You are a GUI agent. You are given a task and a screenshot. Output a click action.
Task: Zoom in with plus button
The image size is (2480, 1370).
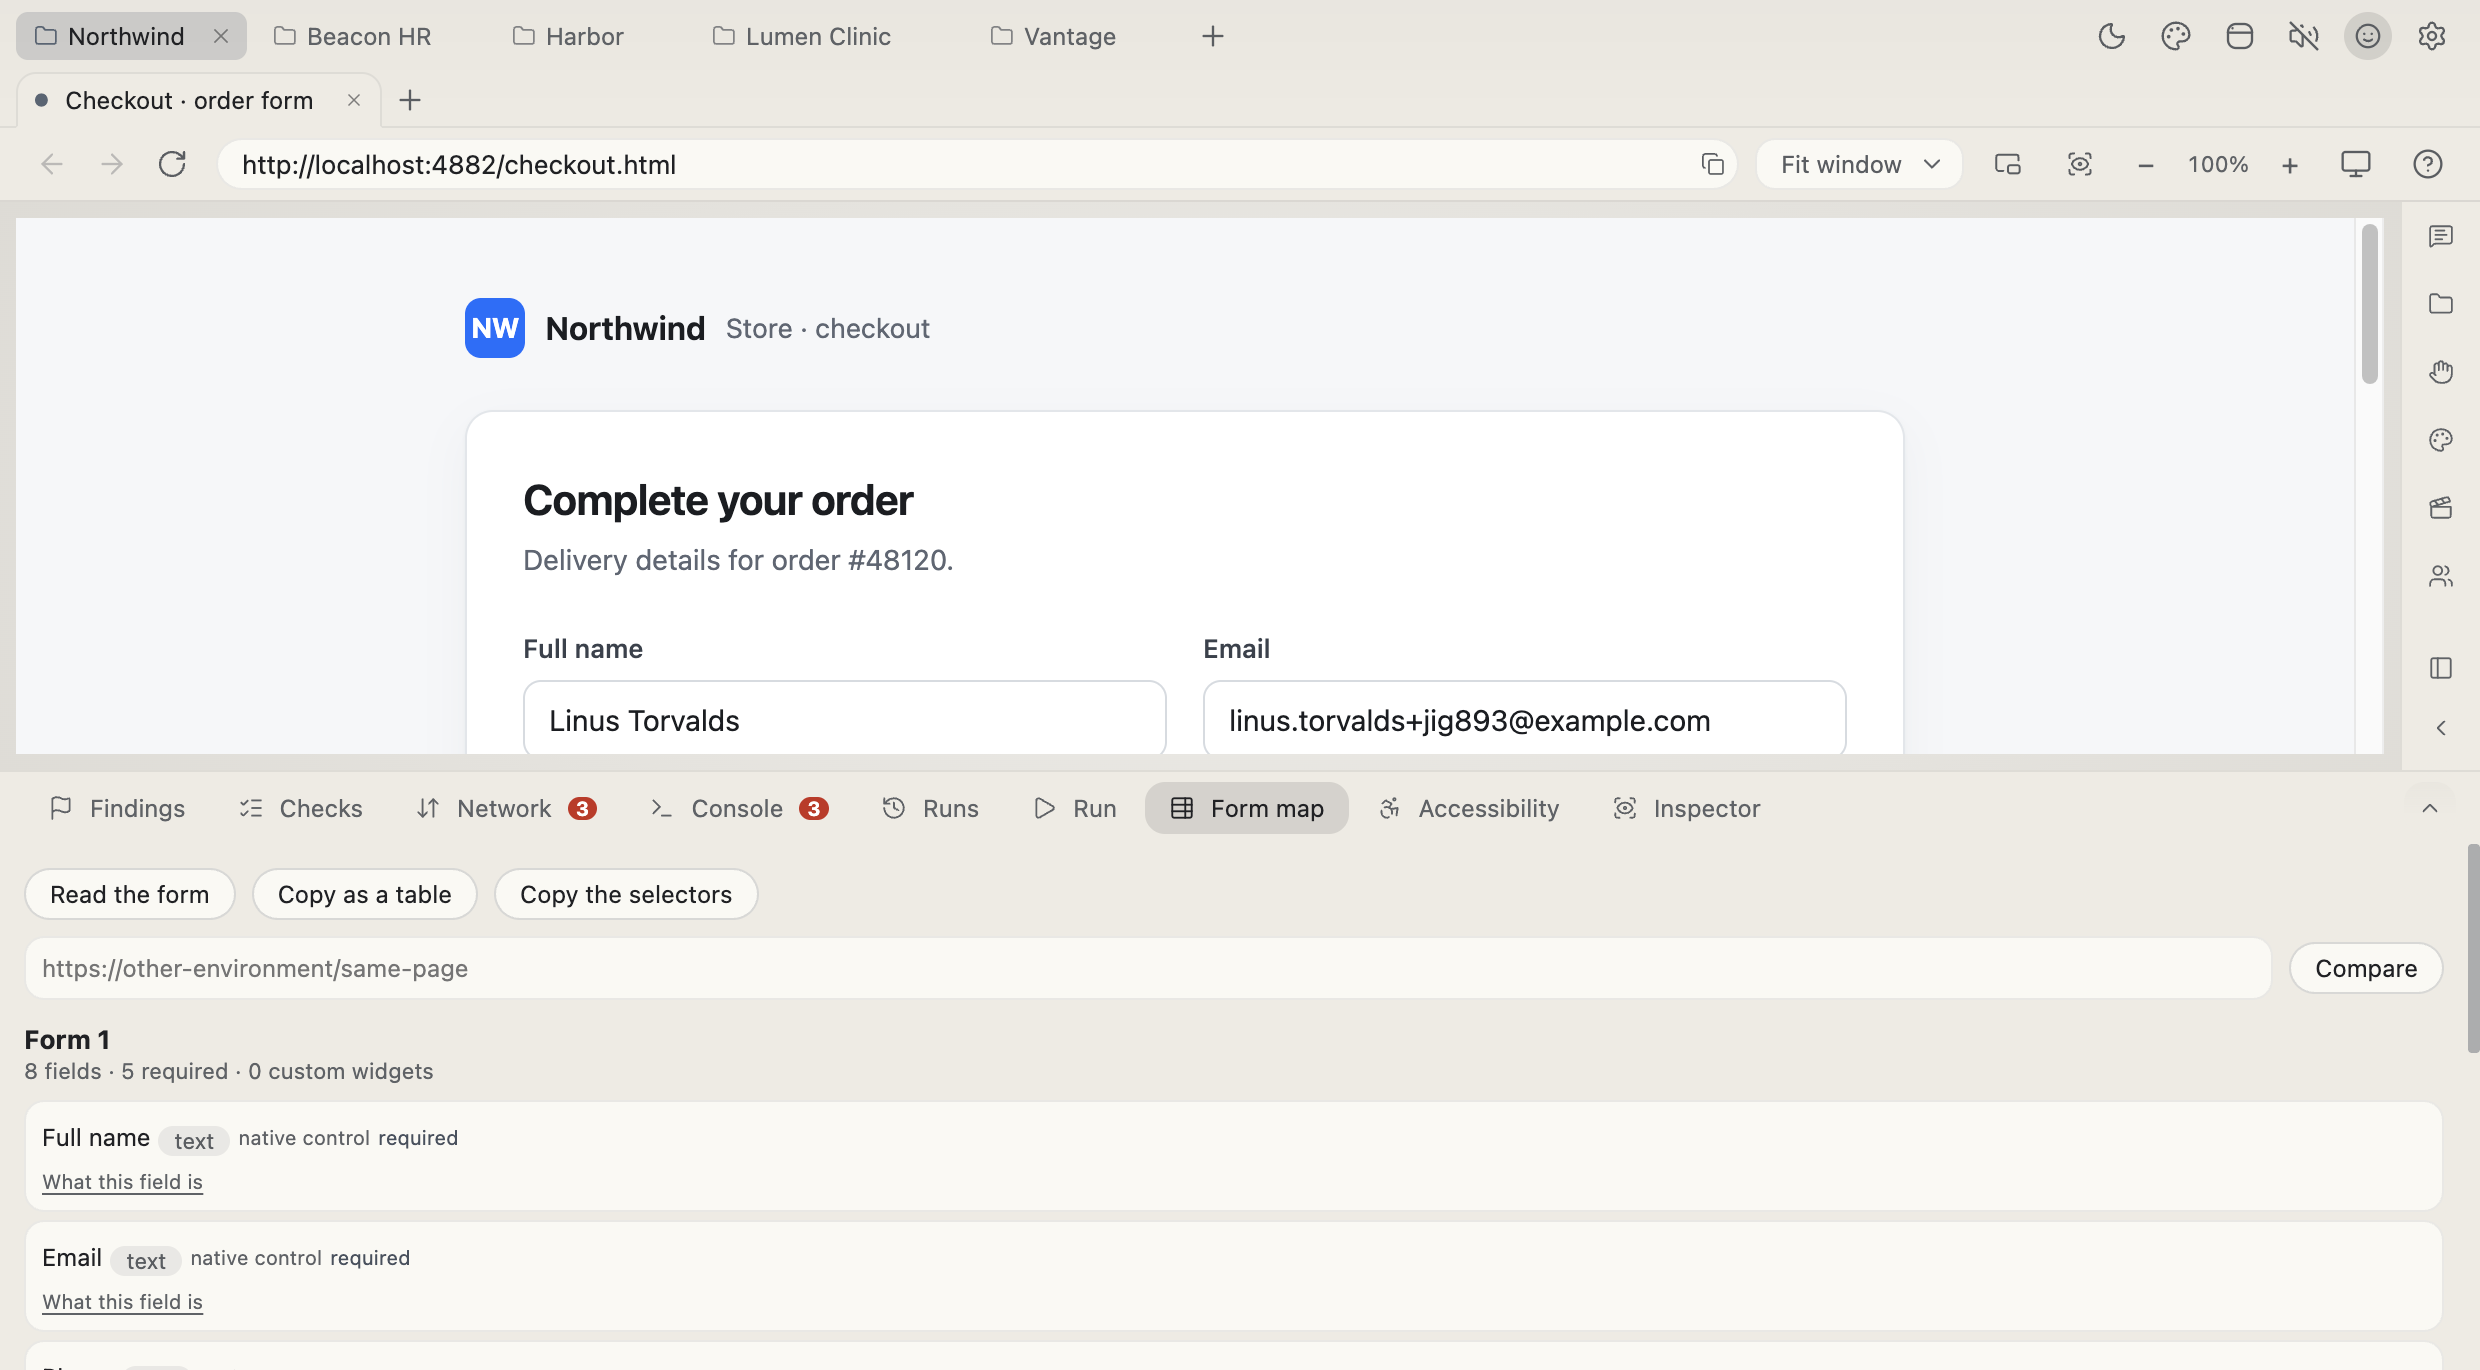click(2290, 164)
